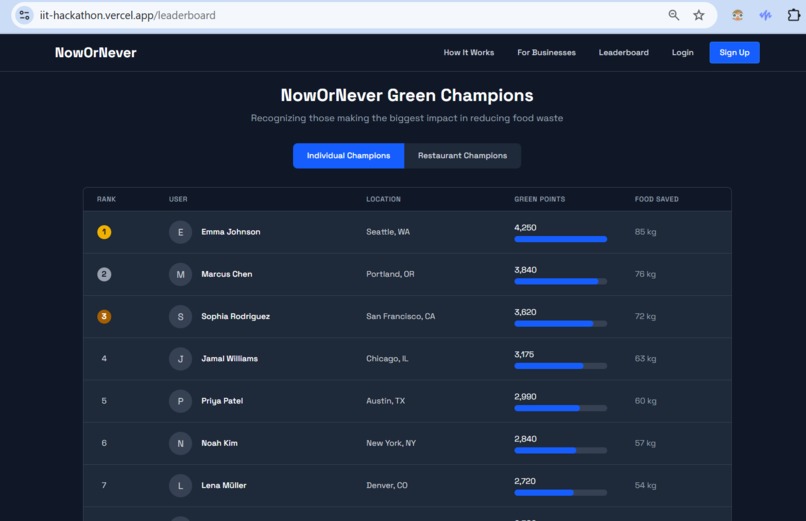Click Priya Patel's green points progress bar
Viewport: 806px width, 521px height.
point(561,408)
